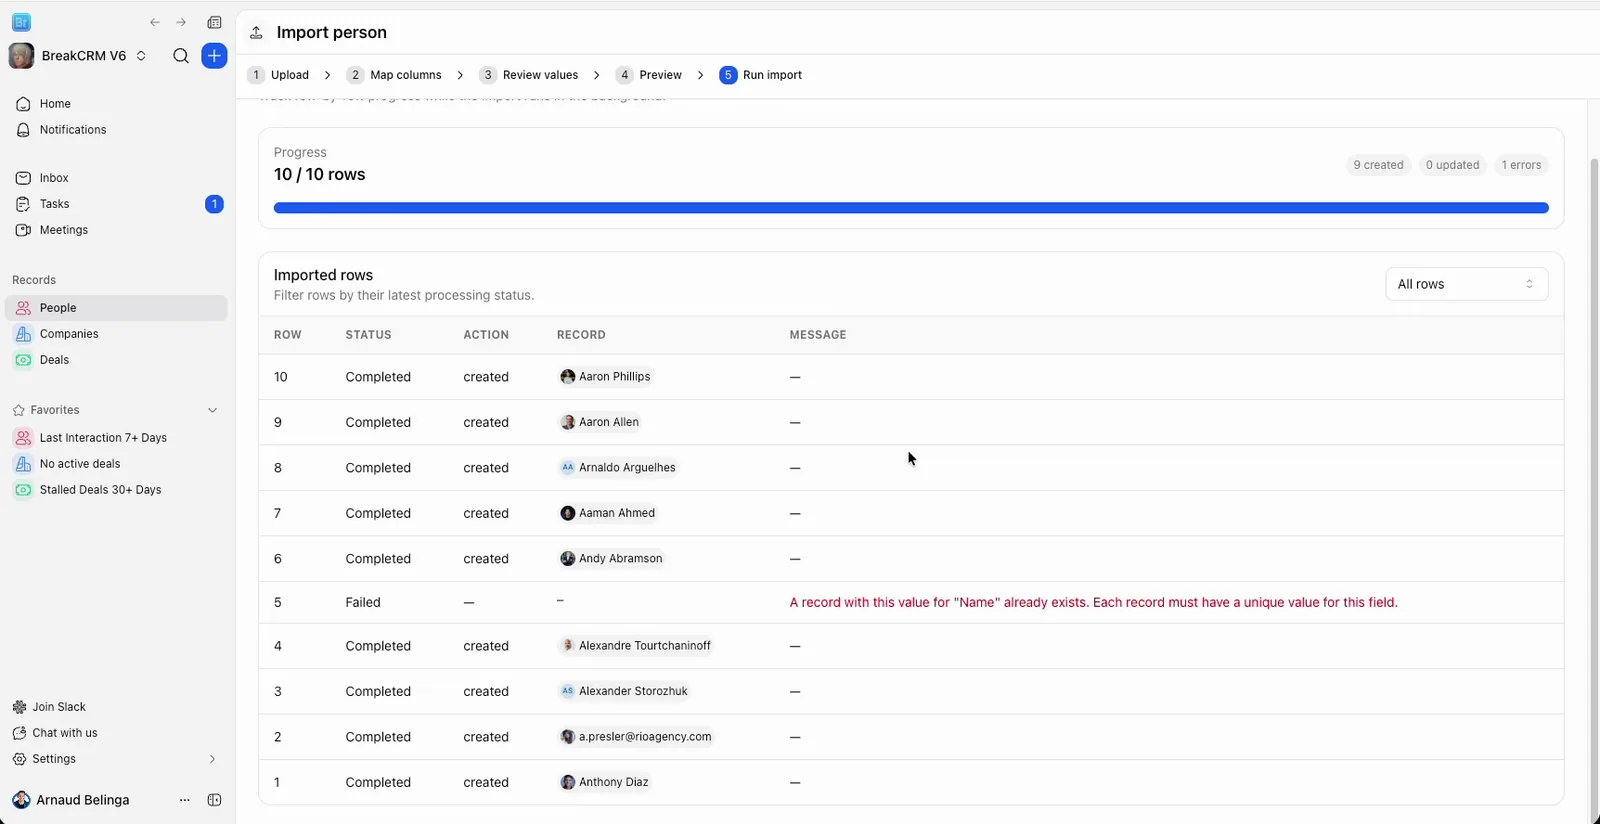
Task: Open the a.presler@rioagency.com record
Action: click(636, 737)
